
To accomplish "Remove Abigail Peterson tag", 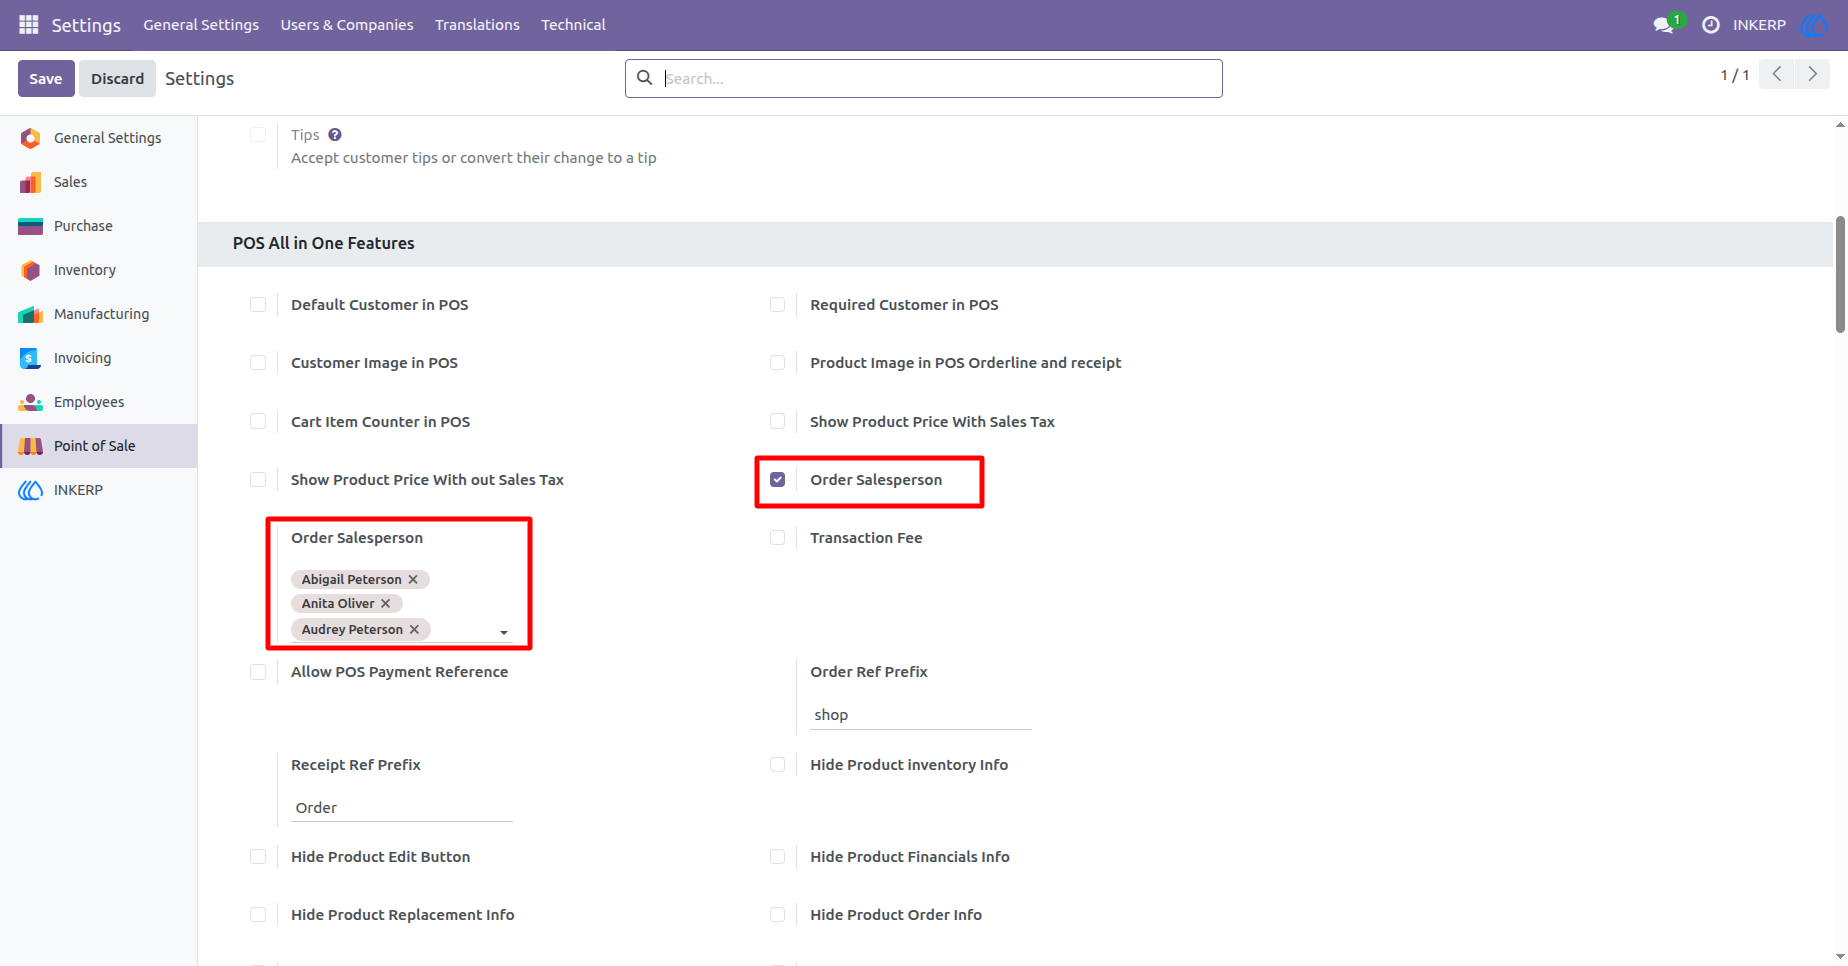I will point(413,579).
